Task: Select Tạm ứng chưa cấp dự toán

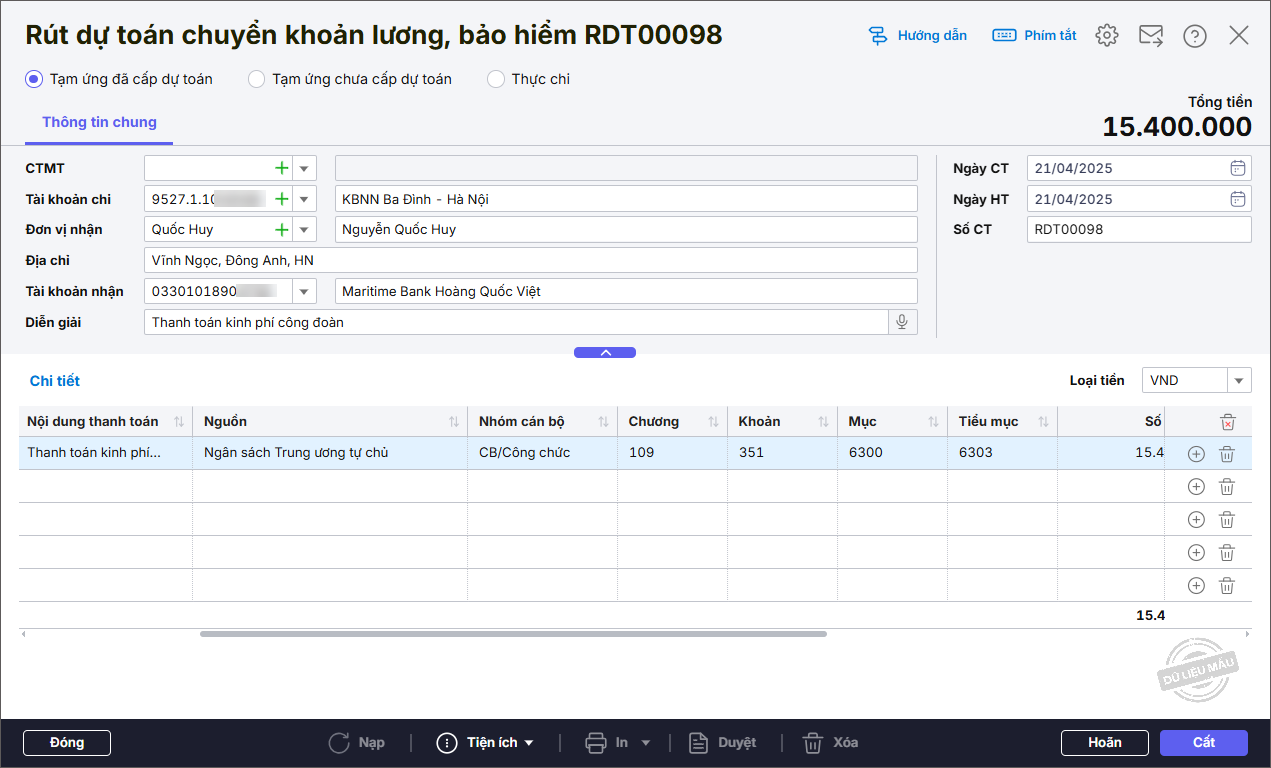Action: pos(257,79)
